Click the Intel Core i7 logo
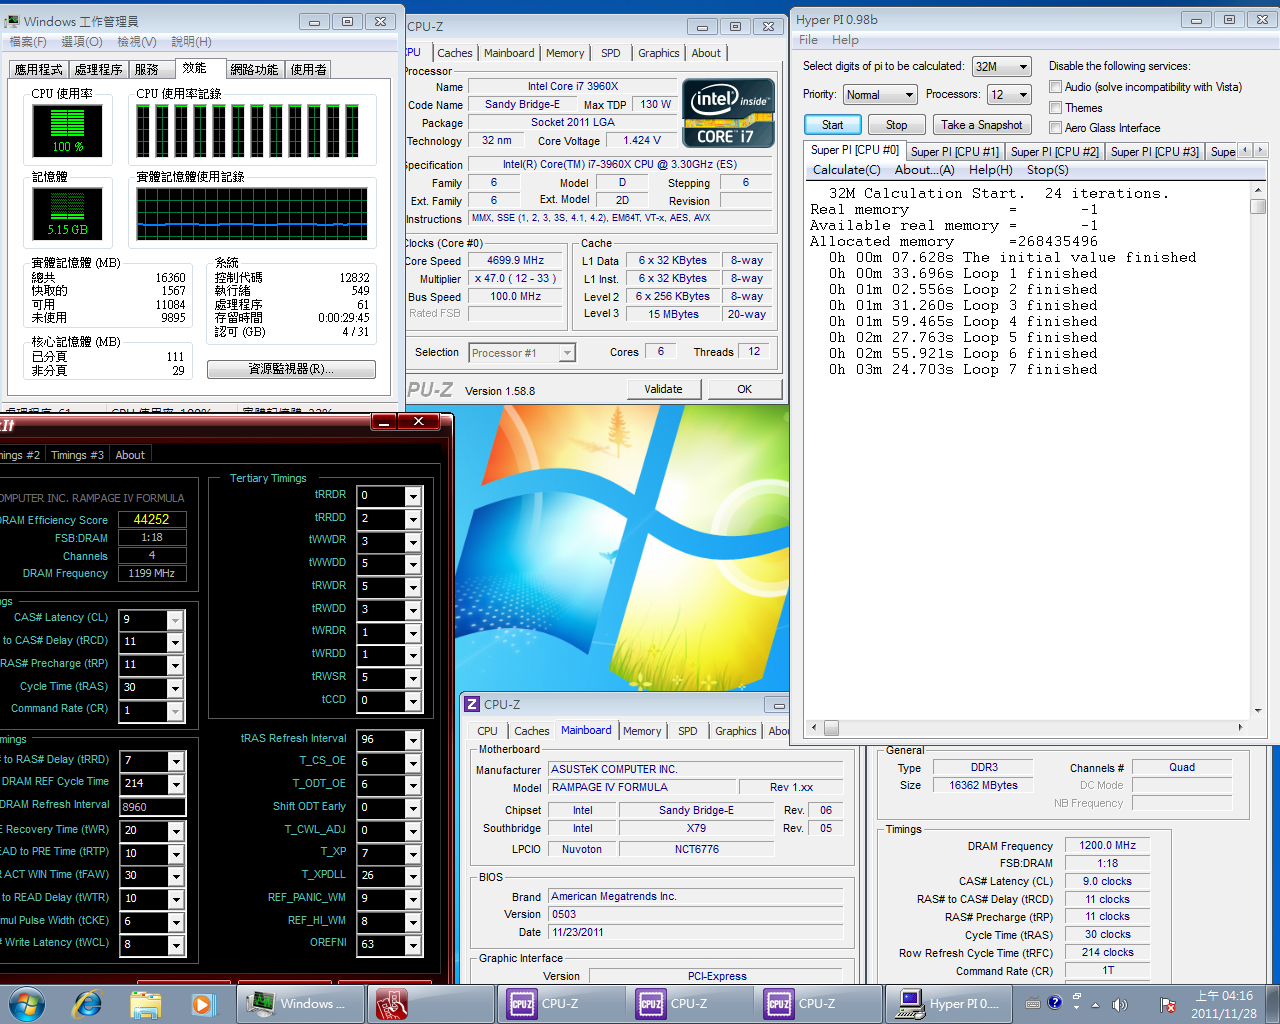 [729, 114]
